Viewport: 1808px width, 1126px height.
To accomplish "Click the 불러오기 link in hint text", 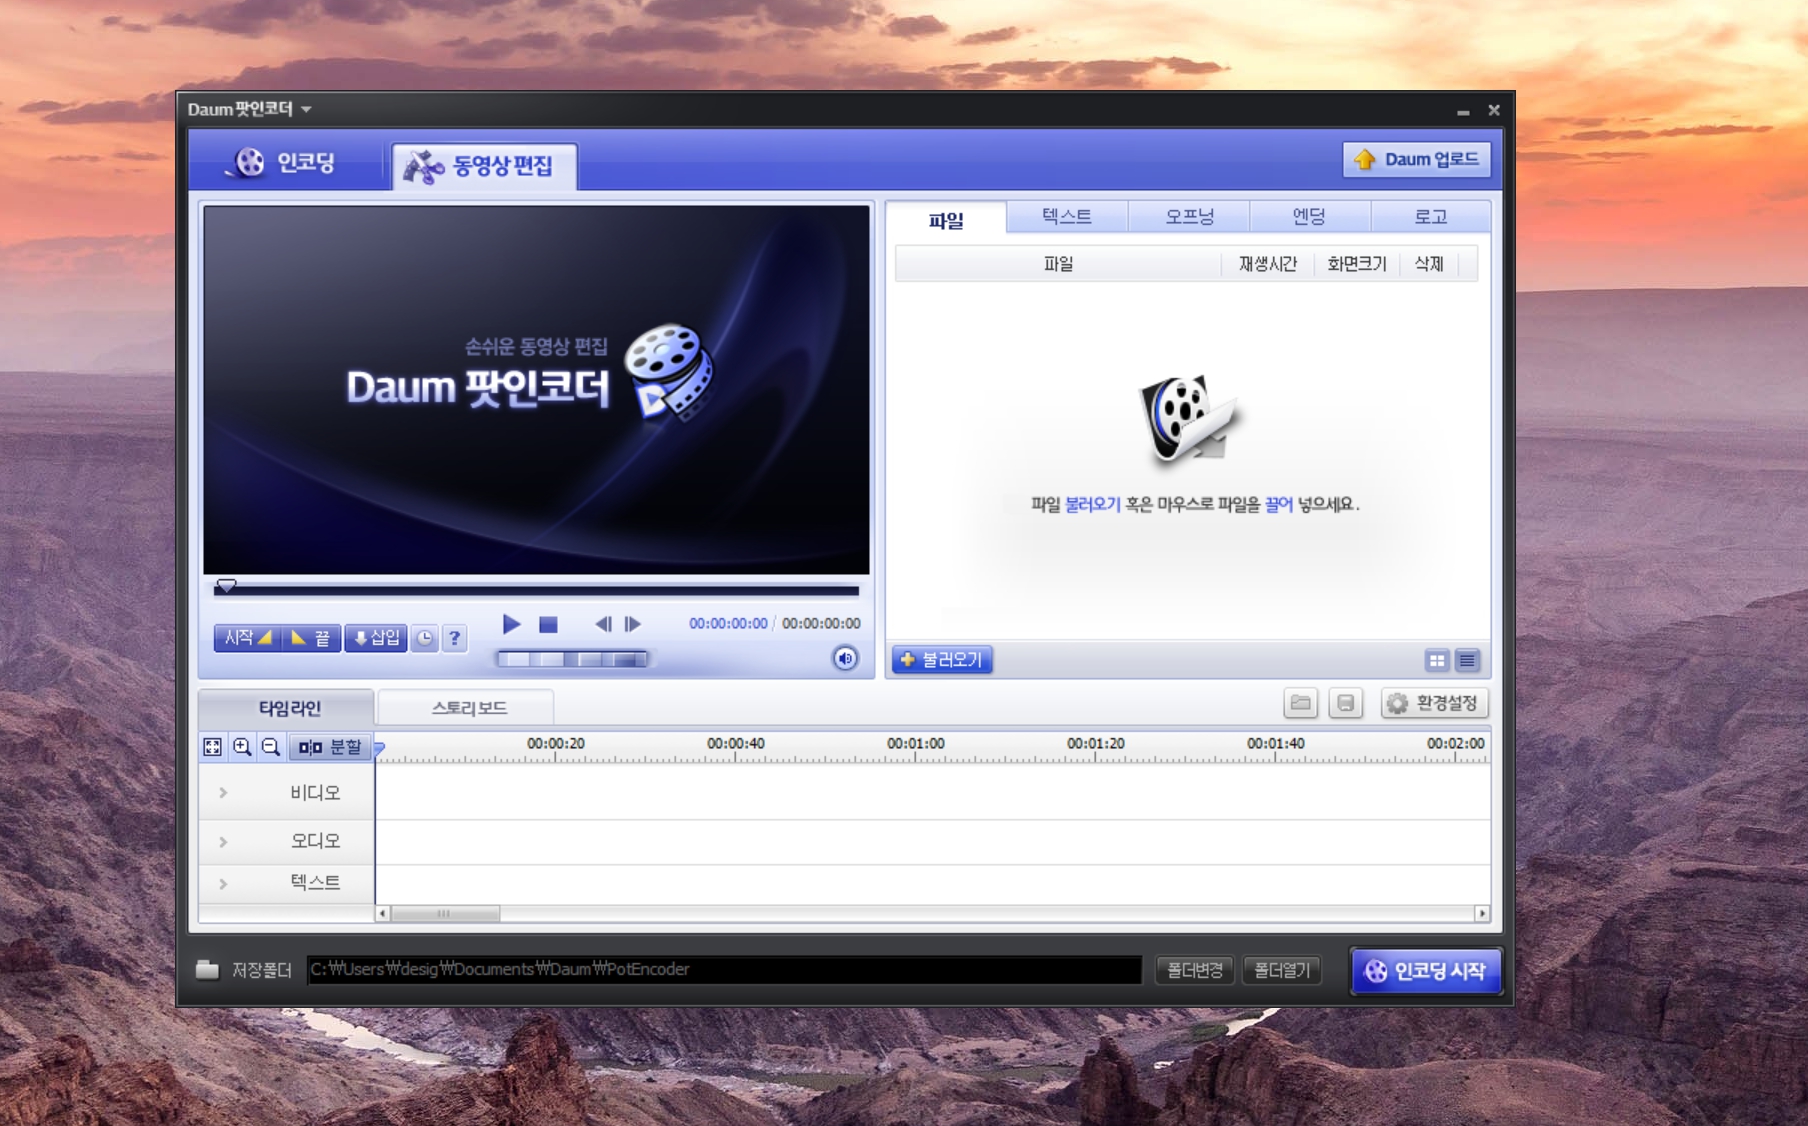I will pyautogui.click(x=1092, y=505).
